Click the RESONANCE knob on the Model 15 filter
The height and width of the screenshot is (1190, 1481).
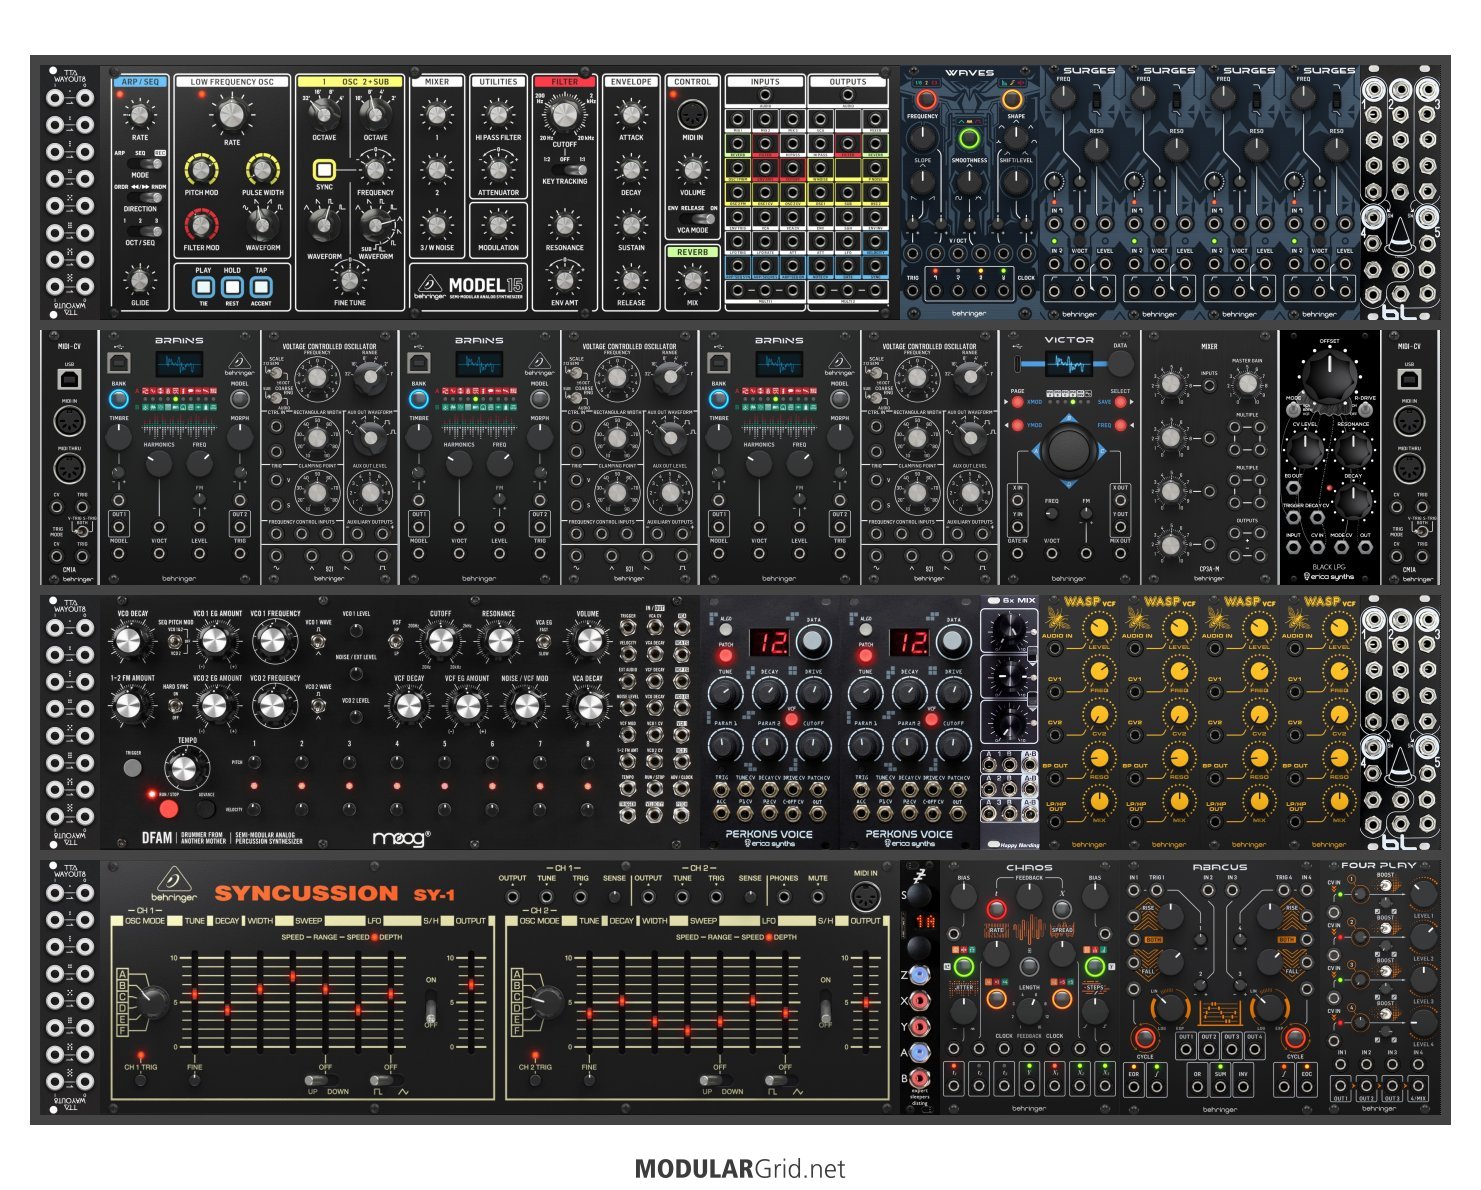(565, 225)
